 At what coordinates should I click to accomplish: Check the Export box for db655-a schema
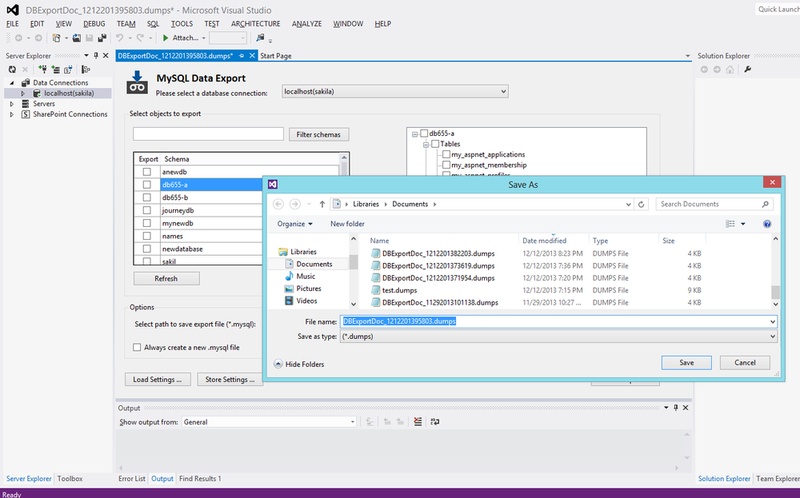147,185
